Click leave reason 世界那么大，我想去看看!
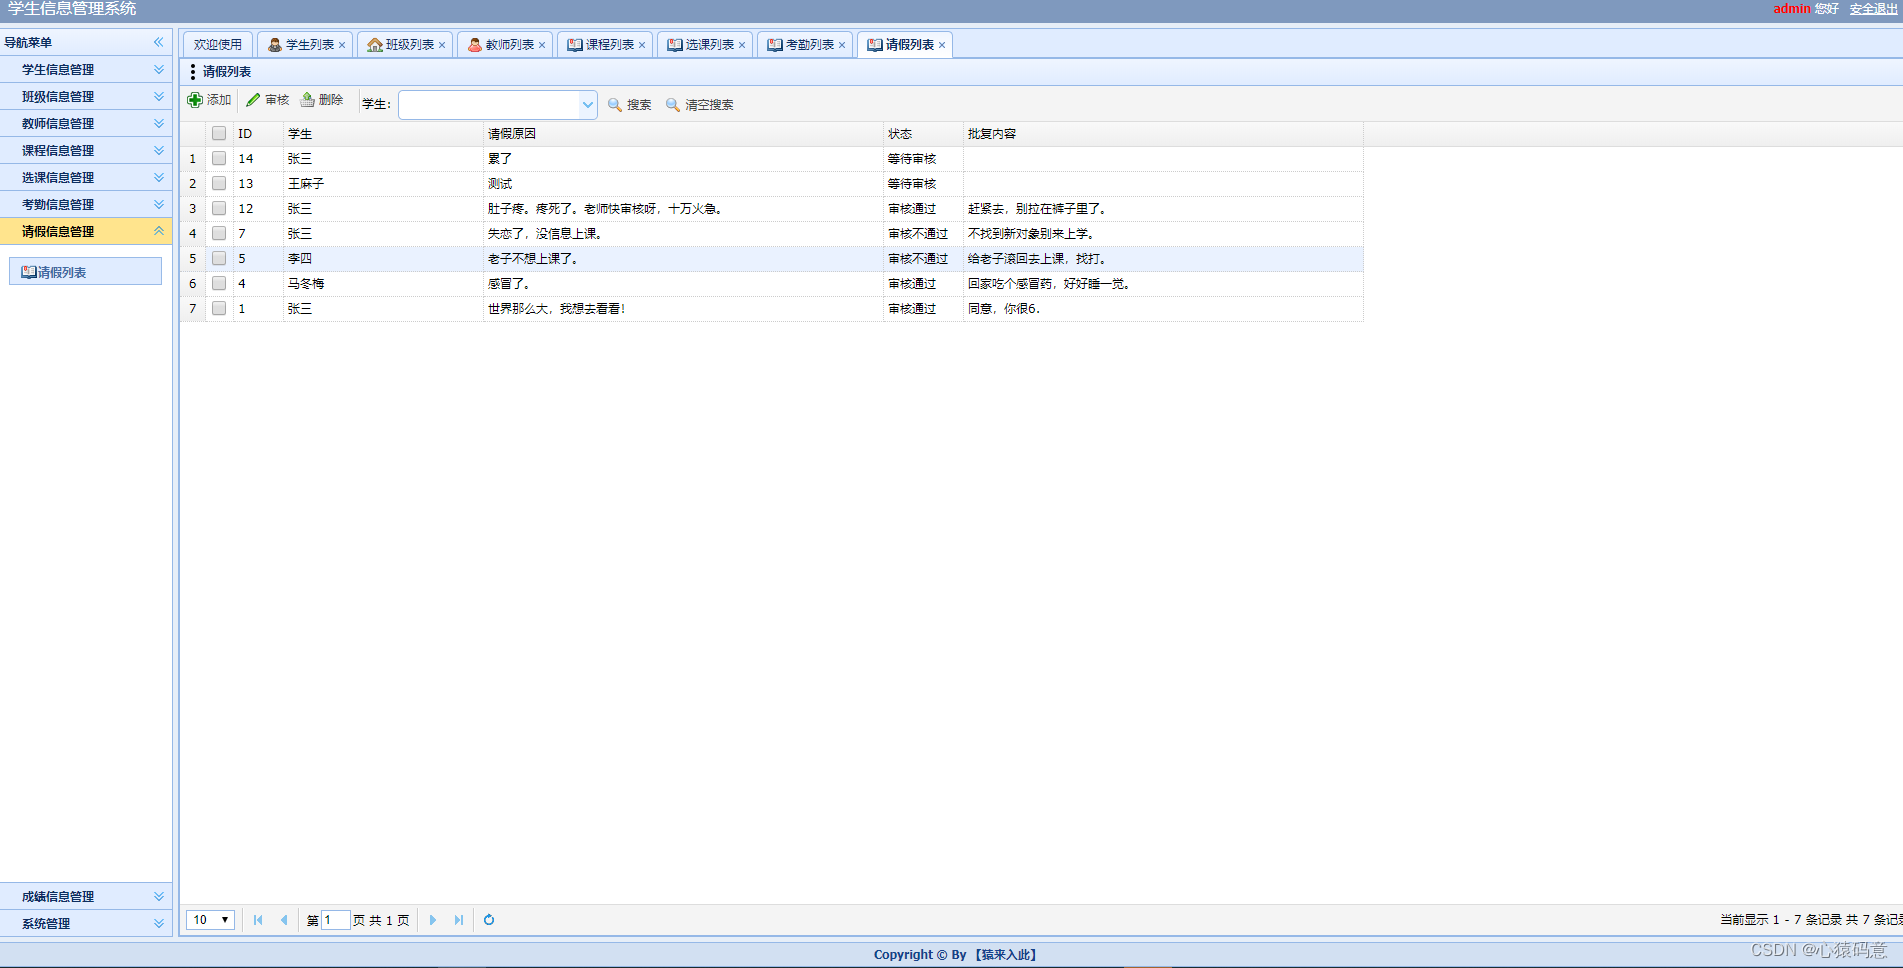The image size is (1903, 968). click(x=556, y=309)
